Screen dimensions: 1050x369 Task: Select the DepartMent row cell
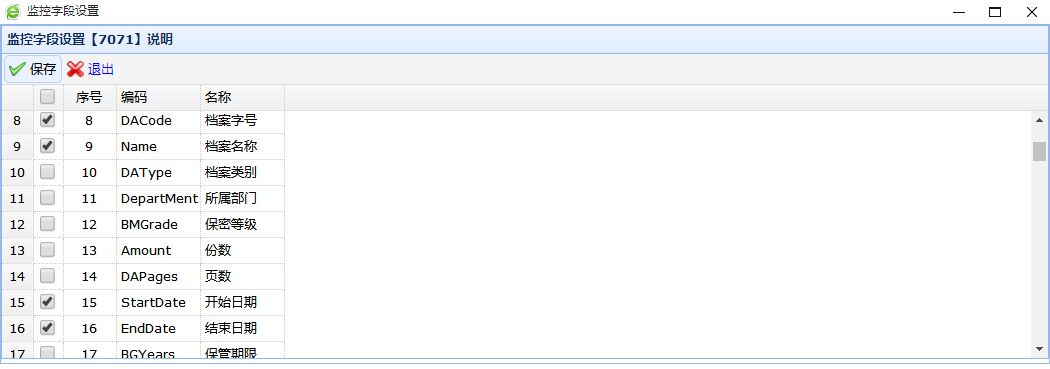(x=158, y=198)
